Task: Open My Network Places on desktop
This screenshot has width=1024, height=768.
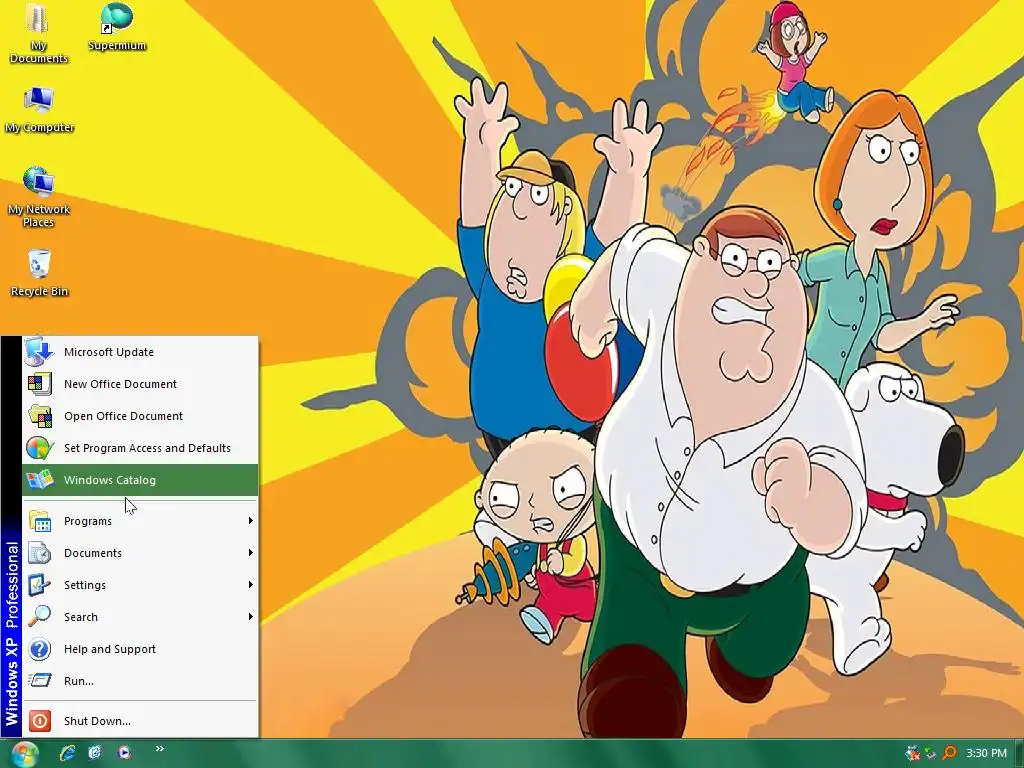Action: pyautogui.click(x=39, y=197)
